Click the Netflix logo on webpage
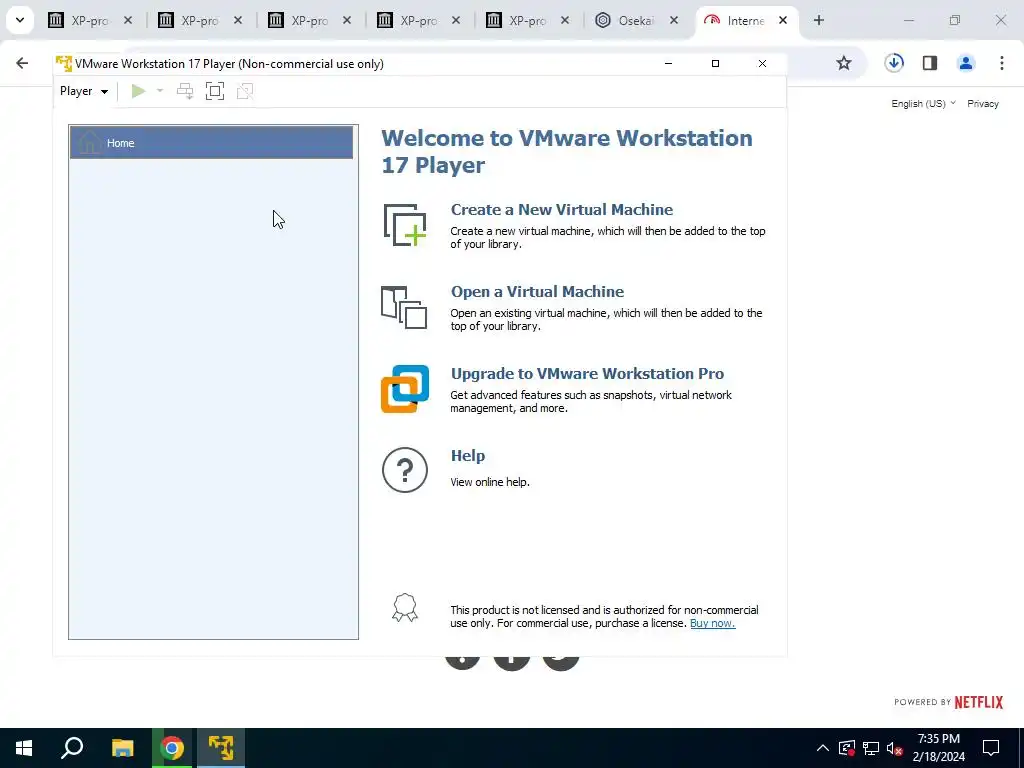 (x=978, y=702)
